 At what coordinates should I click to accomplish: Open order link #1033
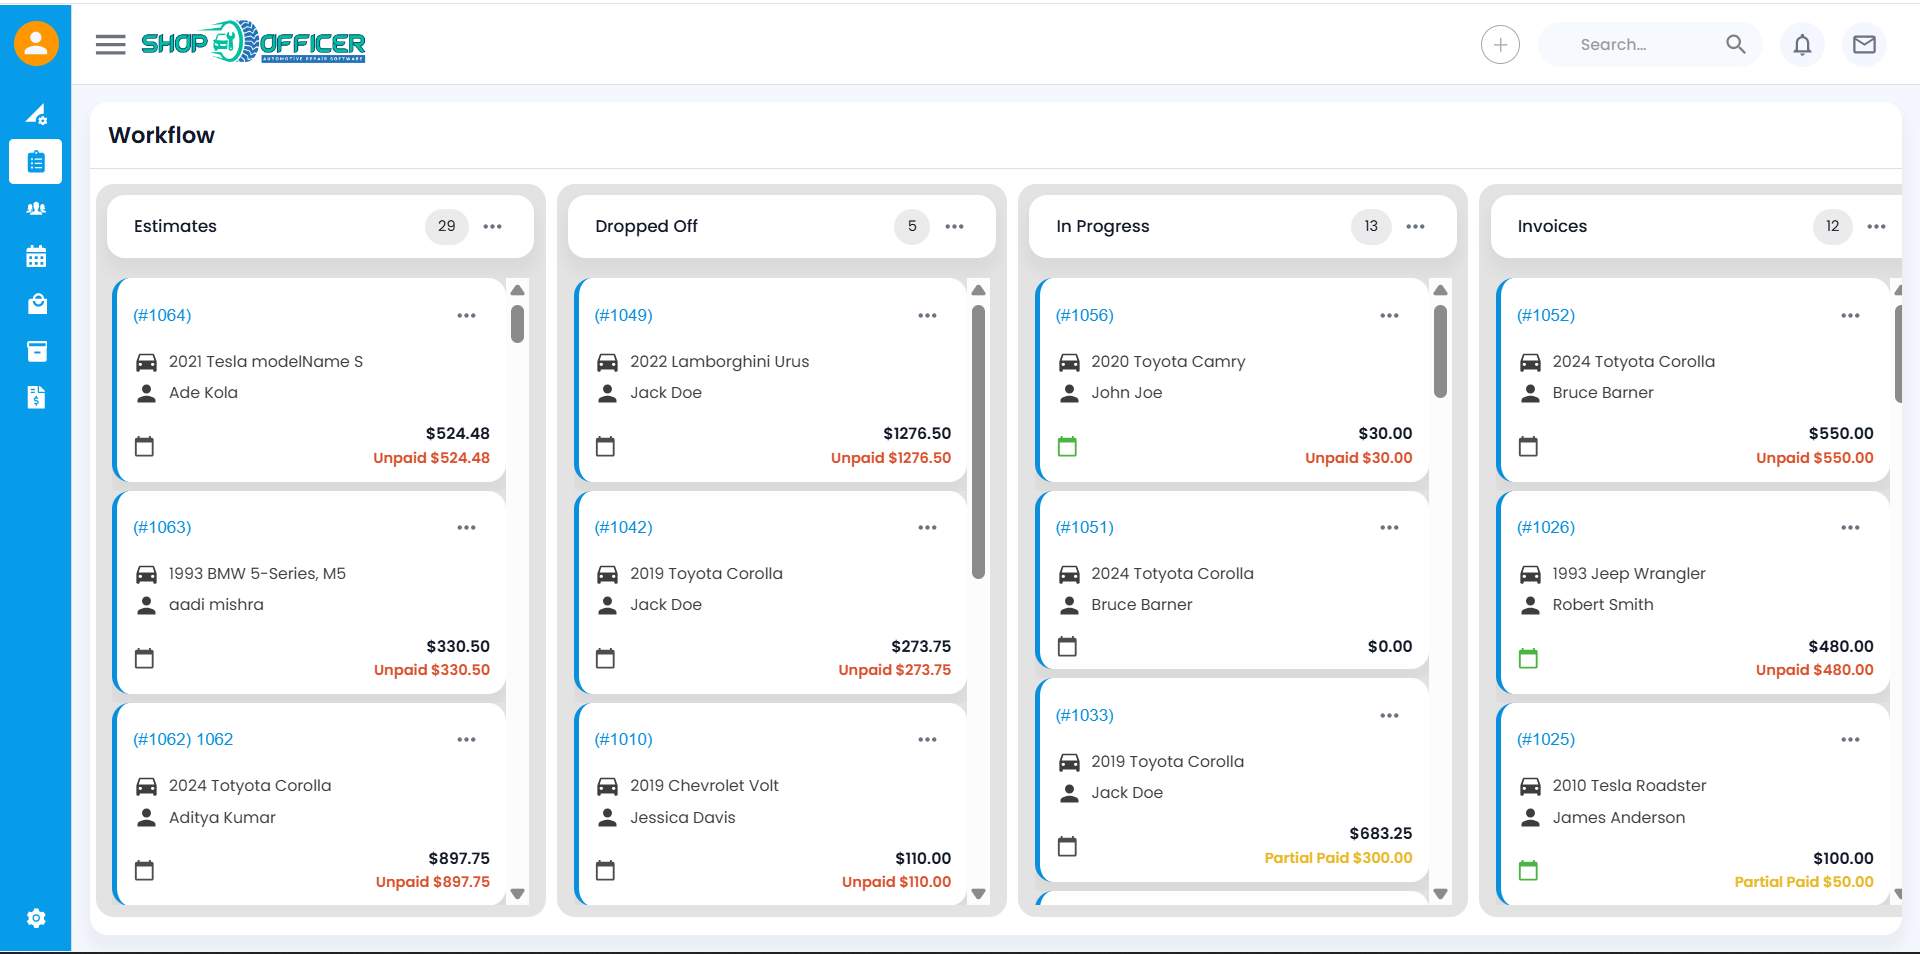1084,715
